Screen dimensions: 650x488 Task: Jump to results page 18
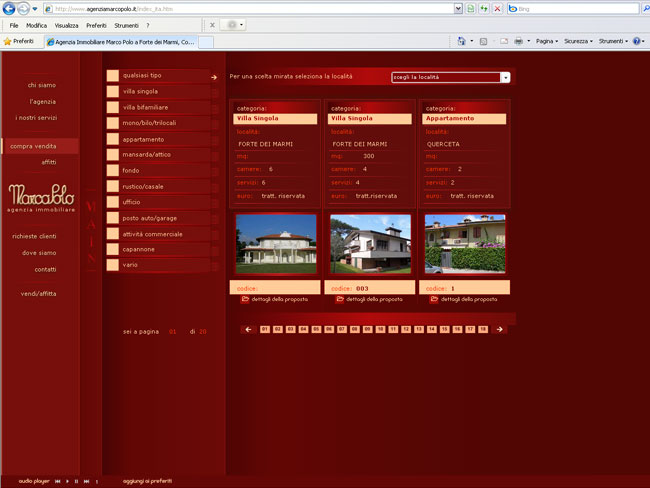pyautogui.click(x=483, y=329)
